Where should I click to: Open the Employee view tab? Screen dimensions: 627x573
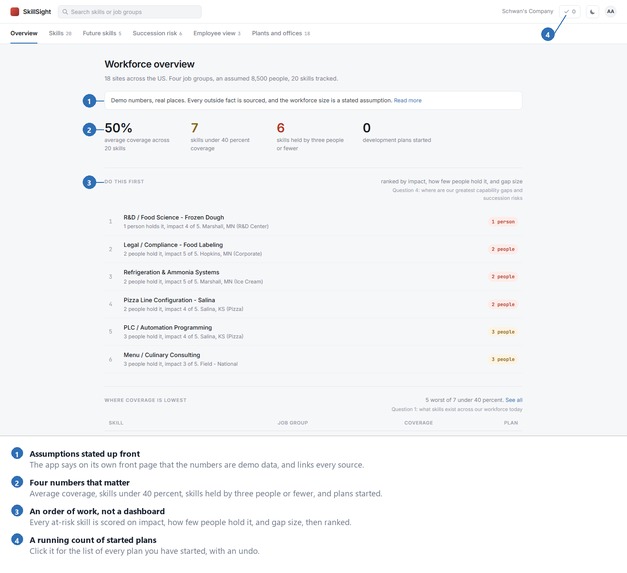(217, 33)
